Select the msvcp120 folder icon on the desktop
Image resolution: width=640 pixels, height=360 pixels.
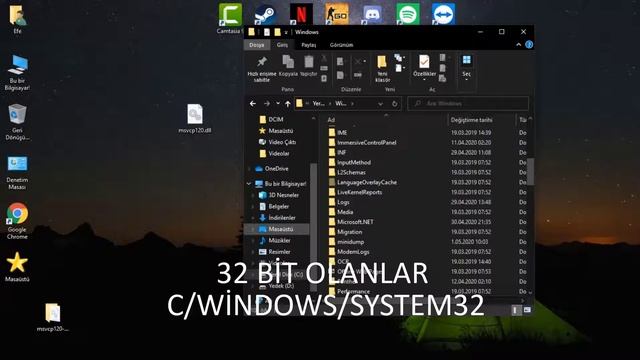52,317
